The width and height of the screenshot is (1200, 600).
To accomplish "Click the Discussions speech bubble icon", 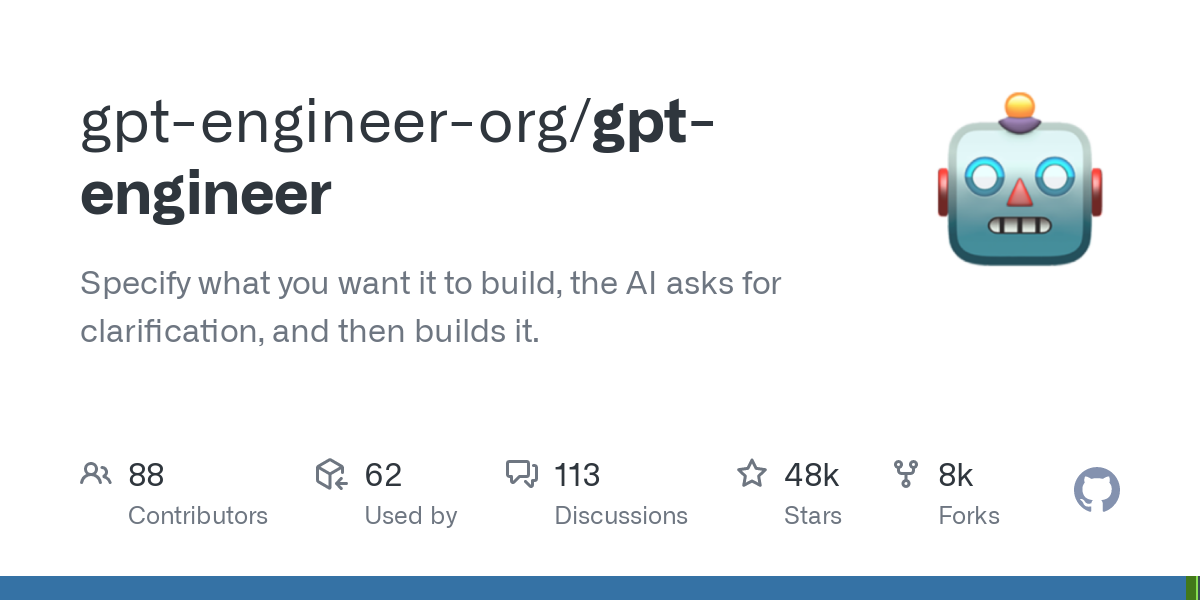I will click(522, 474).
